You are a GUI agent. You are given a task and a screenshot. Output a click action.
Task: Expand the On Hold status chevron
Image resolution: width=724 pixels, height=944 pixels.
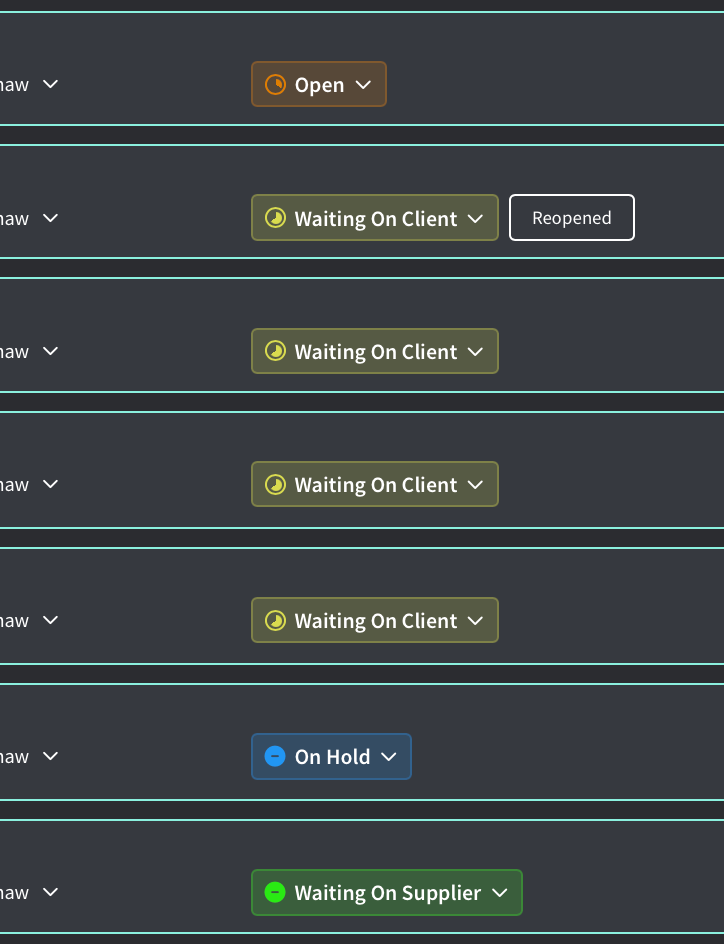(x=389, y=757)
